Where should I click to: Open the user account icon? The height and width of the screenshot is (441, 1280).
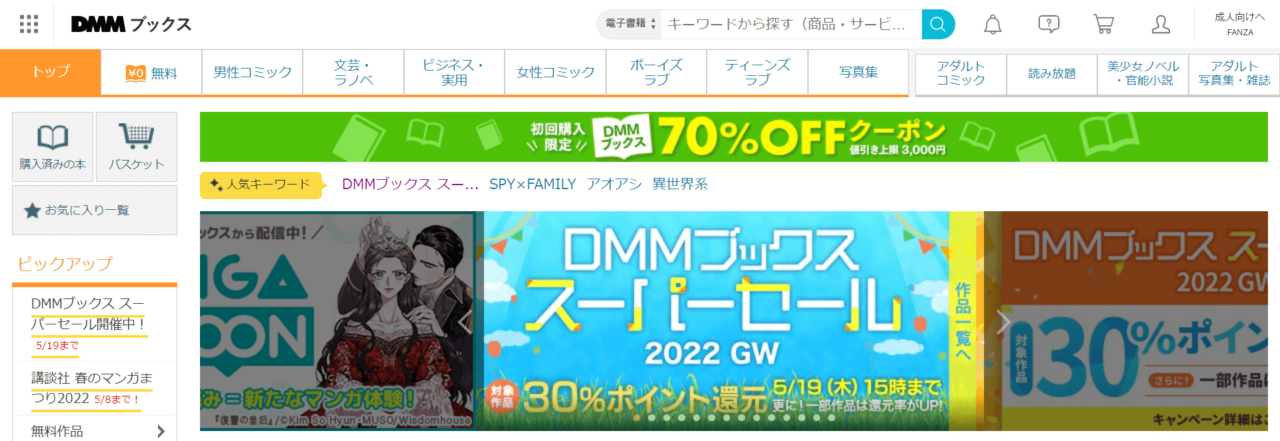tap(1160, 24)
